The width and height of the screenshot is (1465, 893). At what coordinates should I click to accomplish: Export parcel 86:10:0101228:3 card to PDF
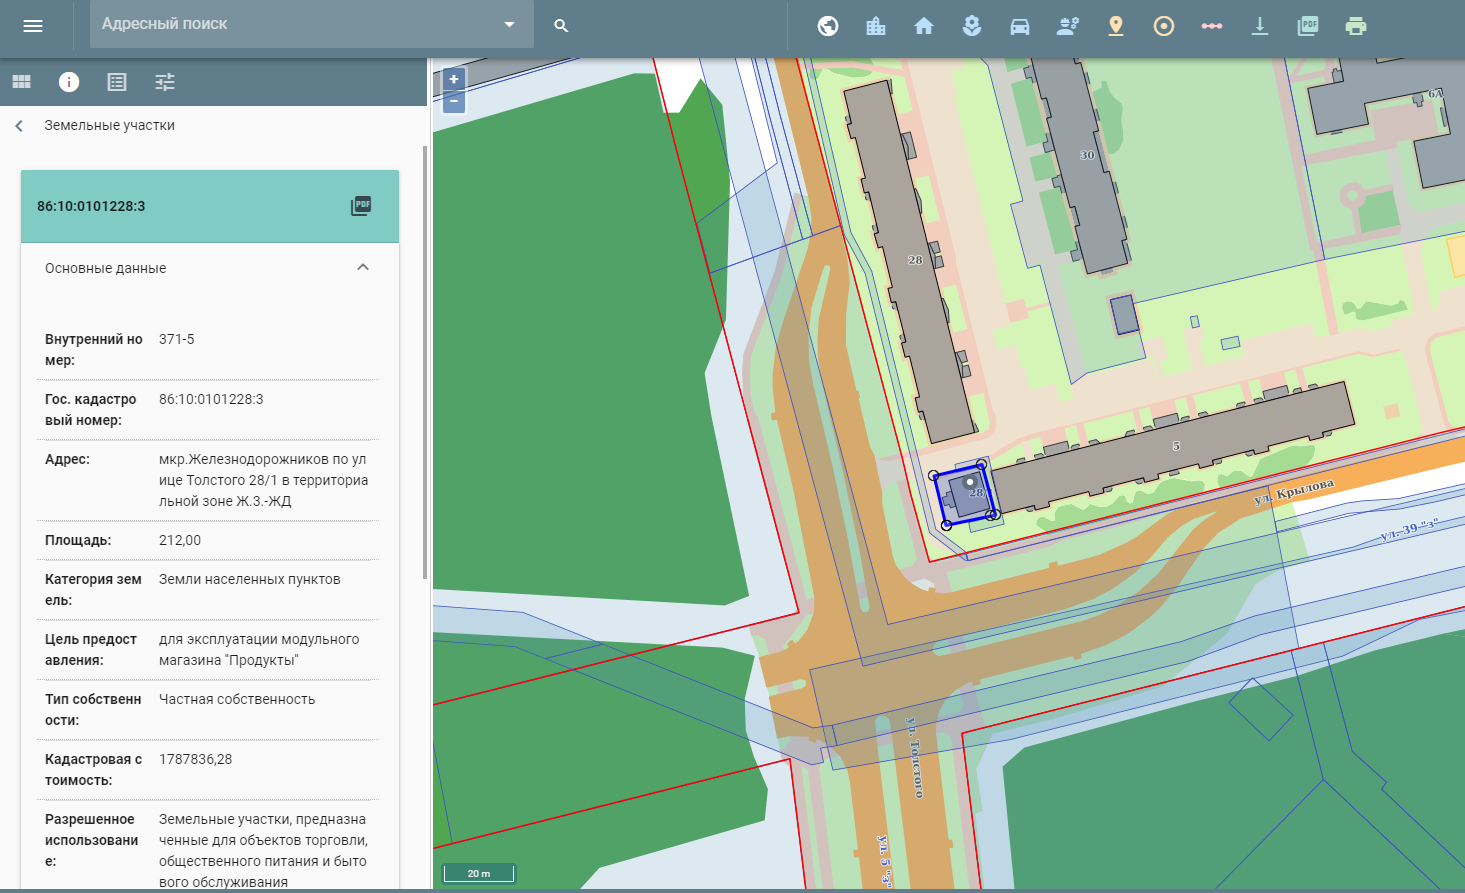click(x=361, y=206)
